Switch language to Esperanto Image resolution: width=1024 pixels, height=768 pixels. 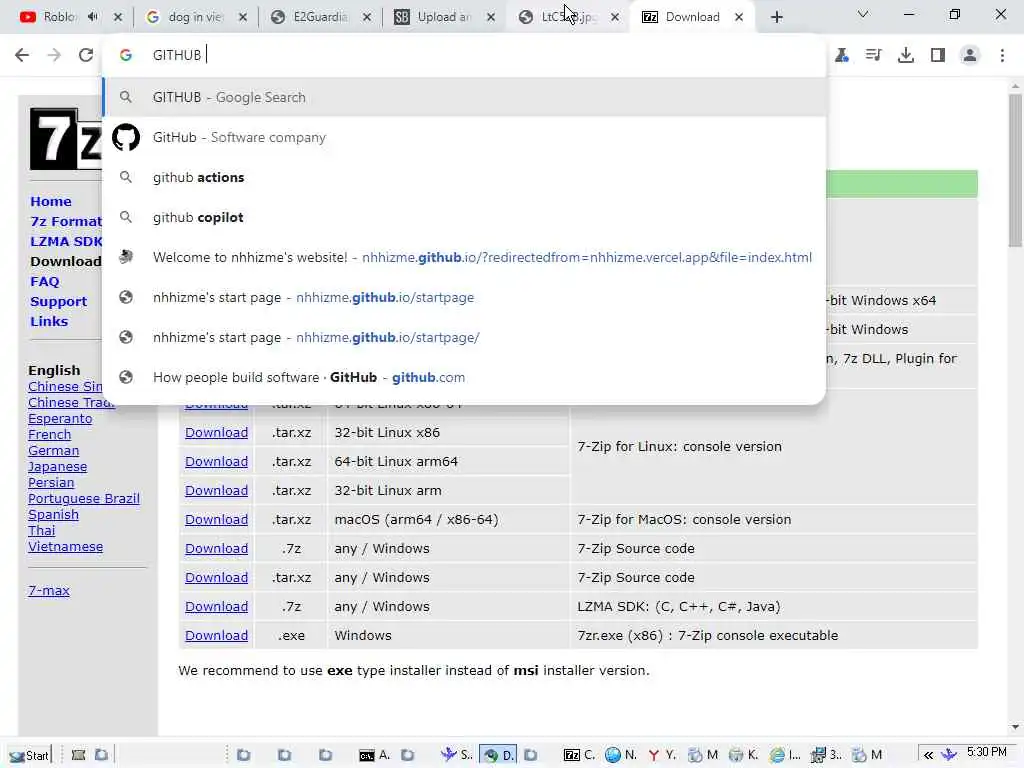click(x=60, y=419)
